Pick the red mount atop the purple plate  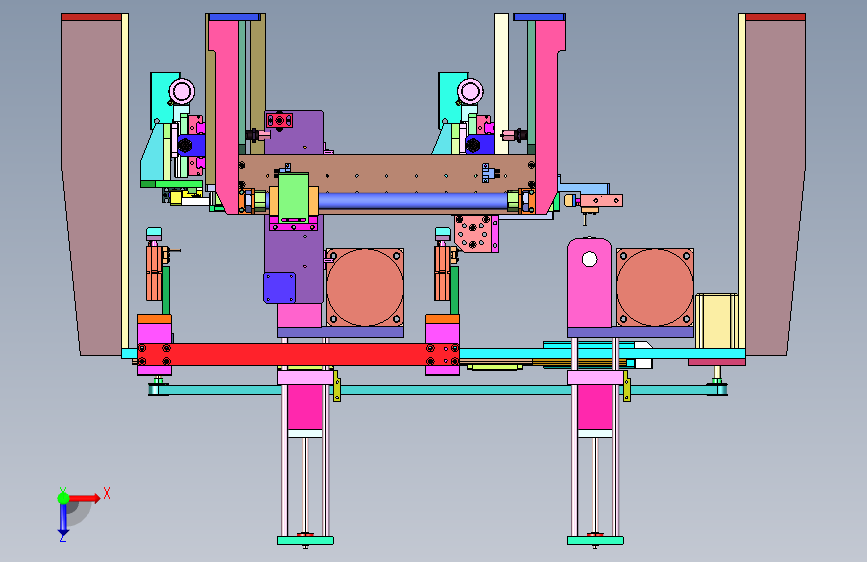[x=279, y=120]
